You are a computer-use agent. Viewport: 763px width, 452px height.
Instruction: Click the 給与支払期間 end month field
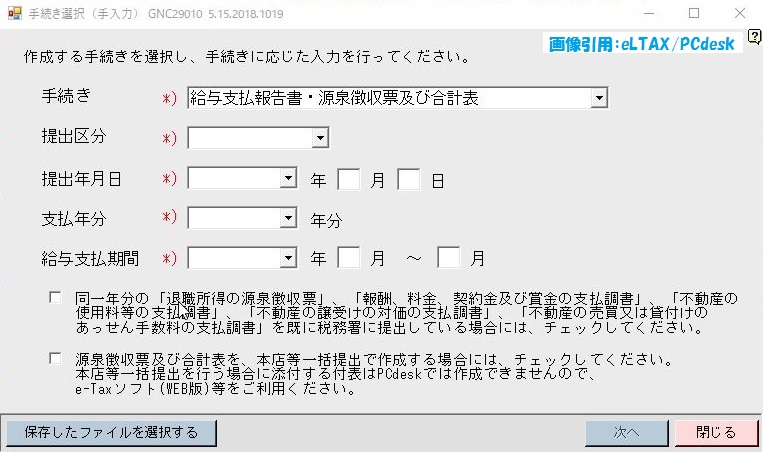[449, 257]
